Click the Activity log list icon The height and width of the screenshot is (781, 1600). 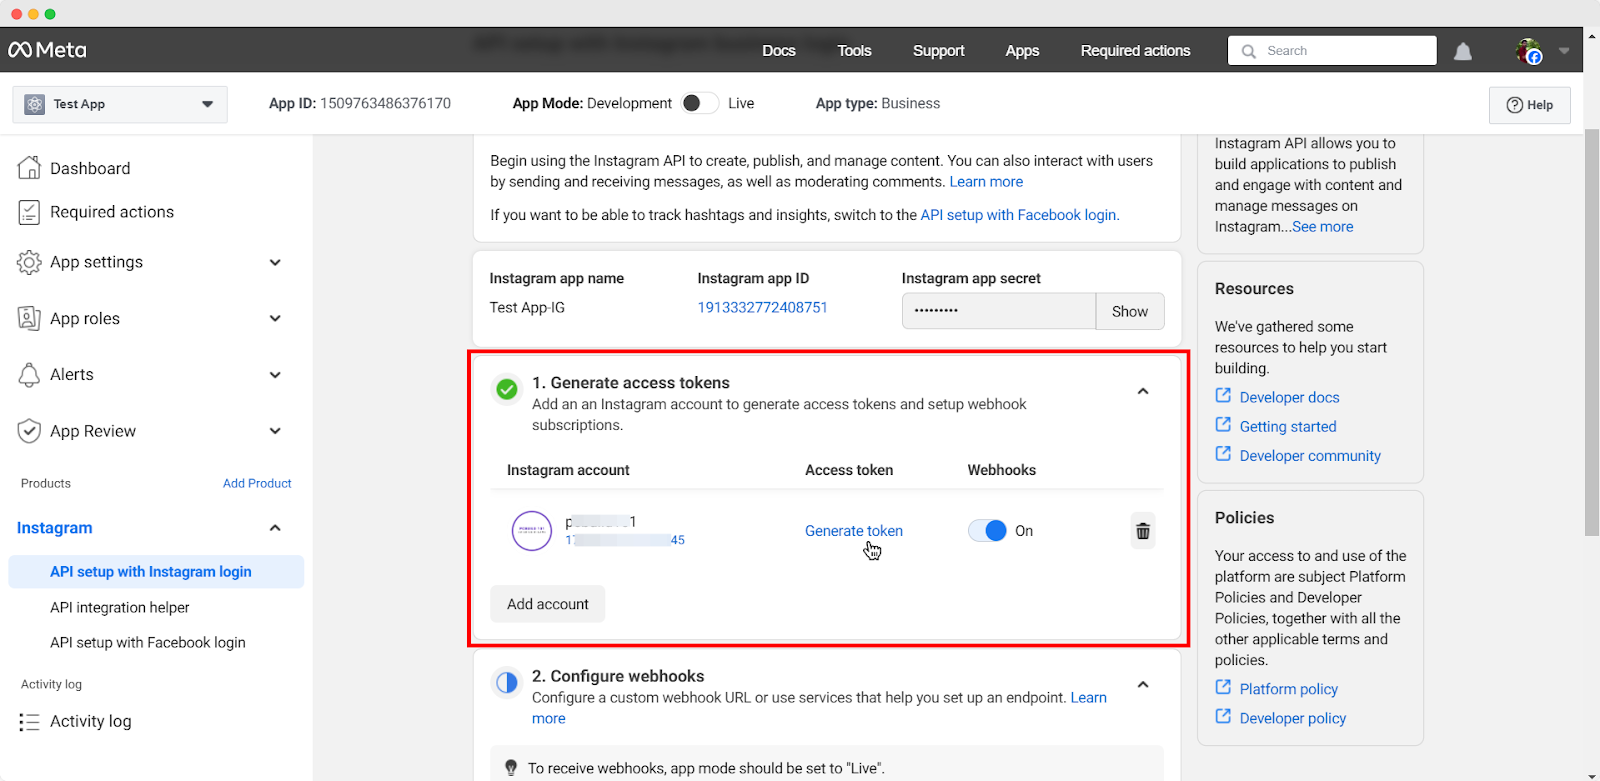pos(29,722)
